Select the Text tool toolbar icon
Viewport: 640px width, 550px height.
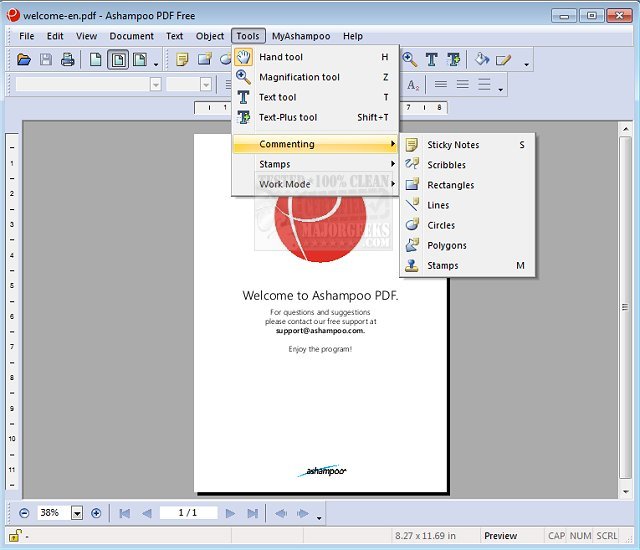(x=431, y=60)
